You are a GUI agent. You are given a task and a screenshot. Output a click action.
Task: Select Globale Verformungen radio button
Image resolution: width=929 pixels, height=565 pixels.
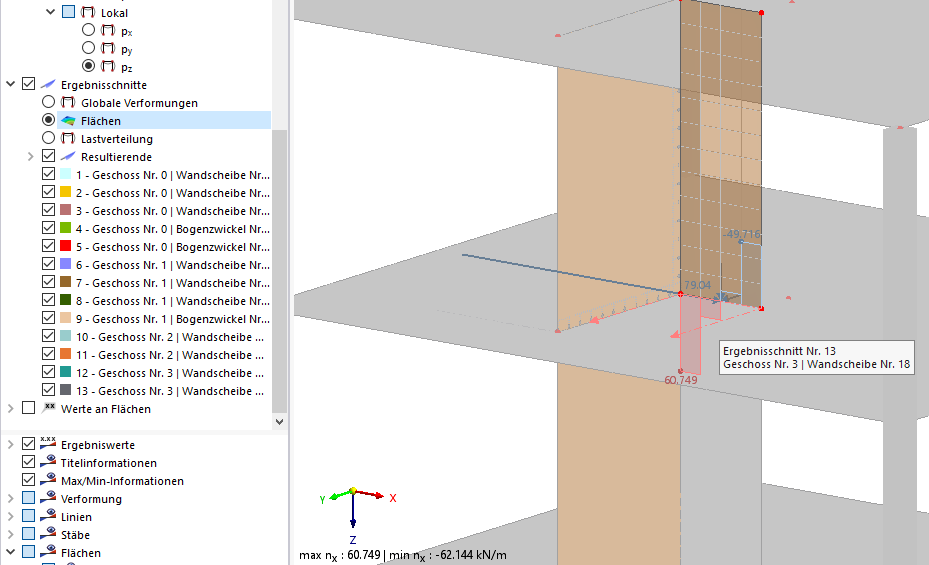49,102
